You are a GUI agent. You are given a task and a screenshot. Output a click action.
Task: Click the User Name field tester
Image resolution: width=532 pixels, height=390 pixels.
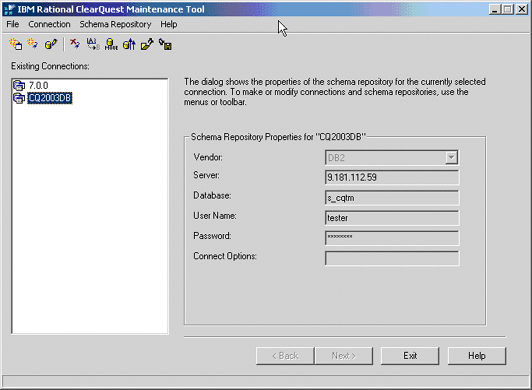[392, 218]
